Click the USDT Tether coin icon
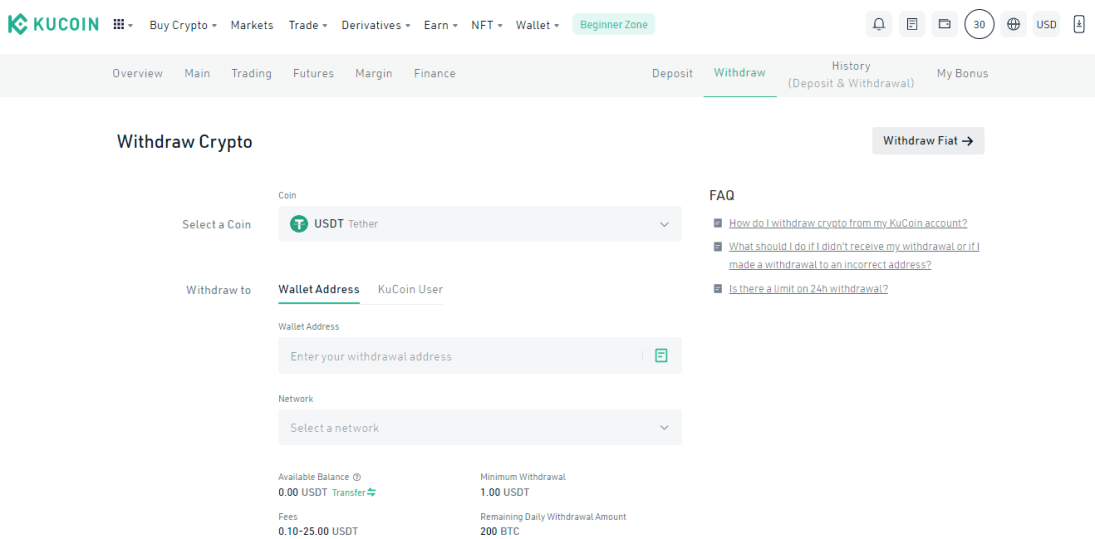Screen dimensions: 1095x539 (299, 224)
